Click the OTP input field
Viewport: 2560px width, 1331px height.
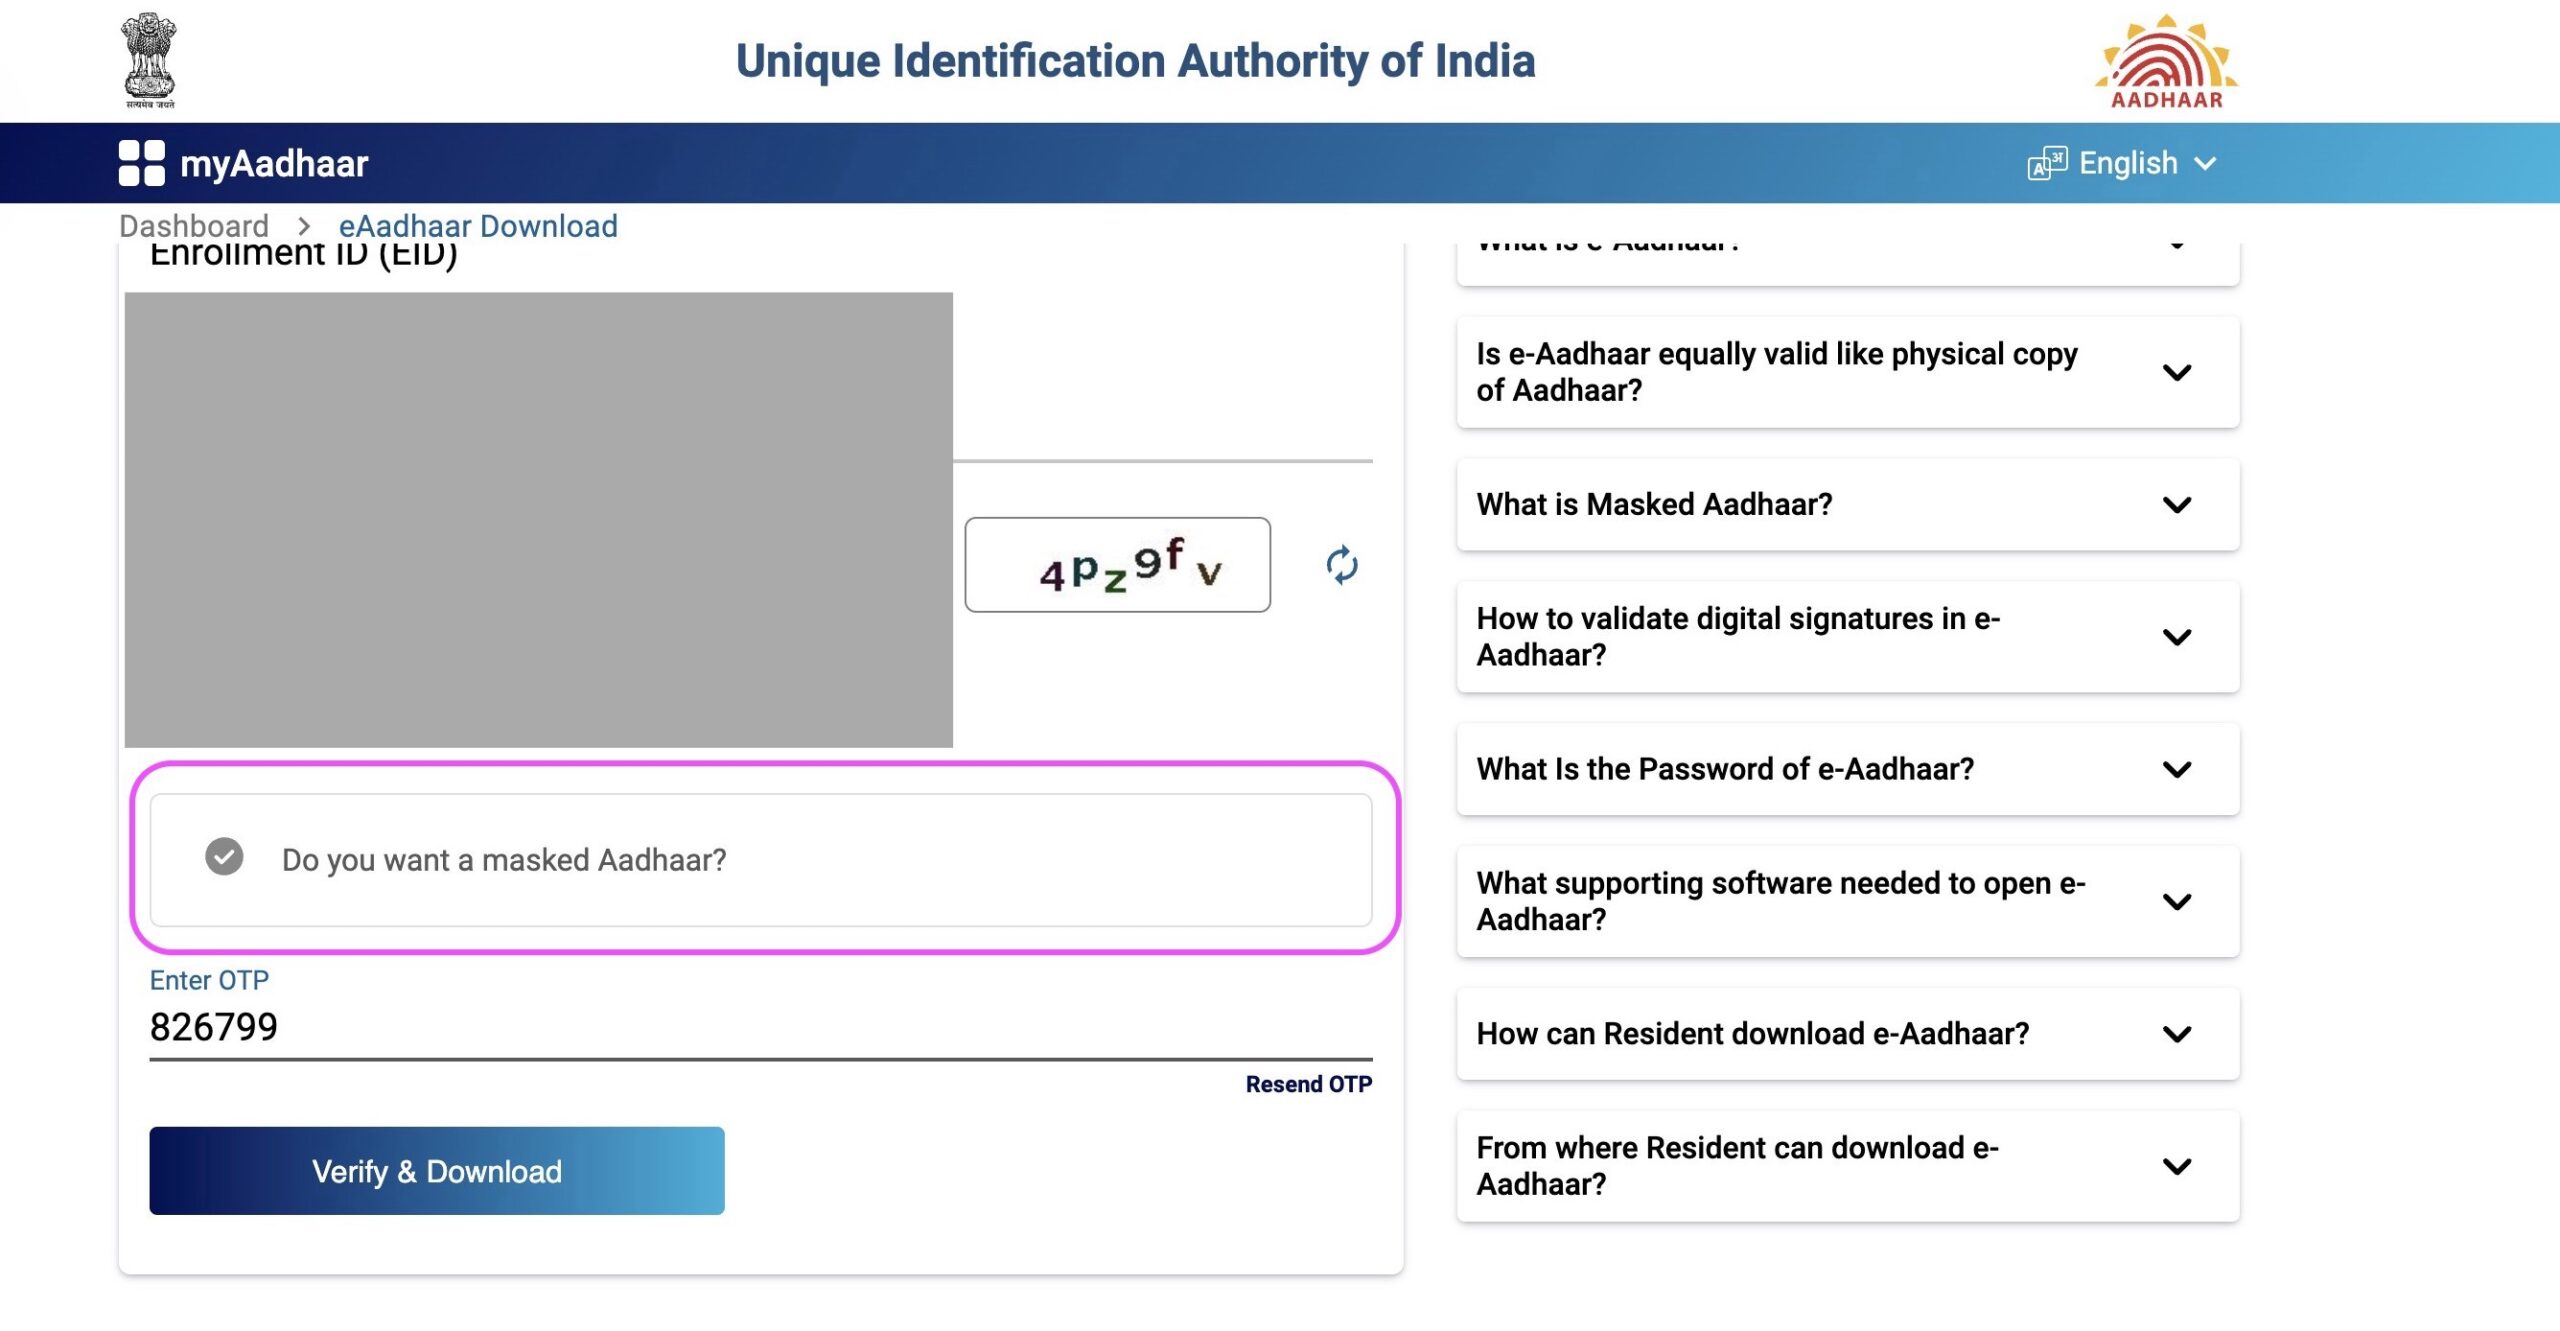760,1024
